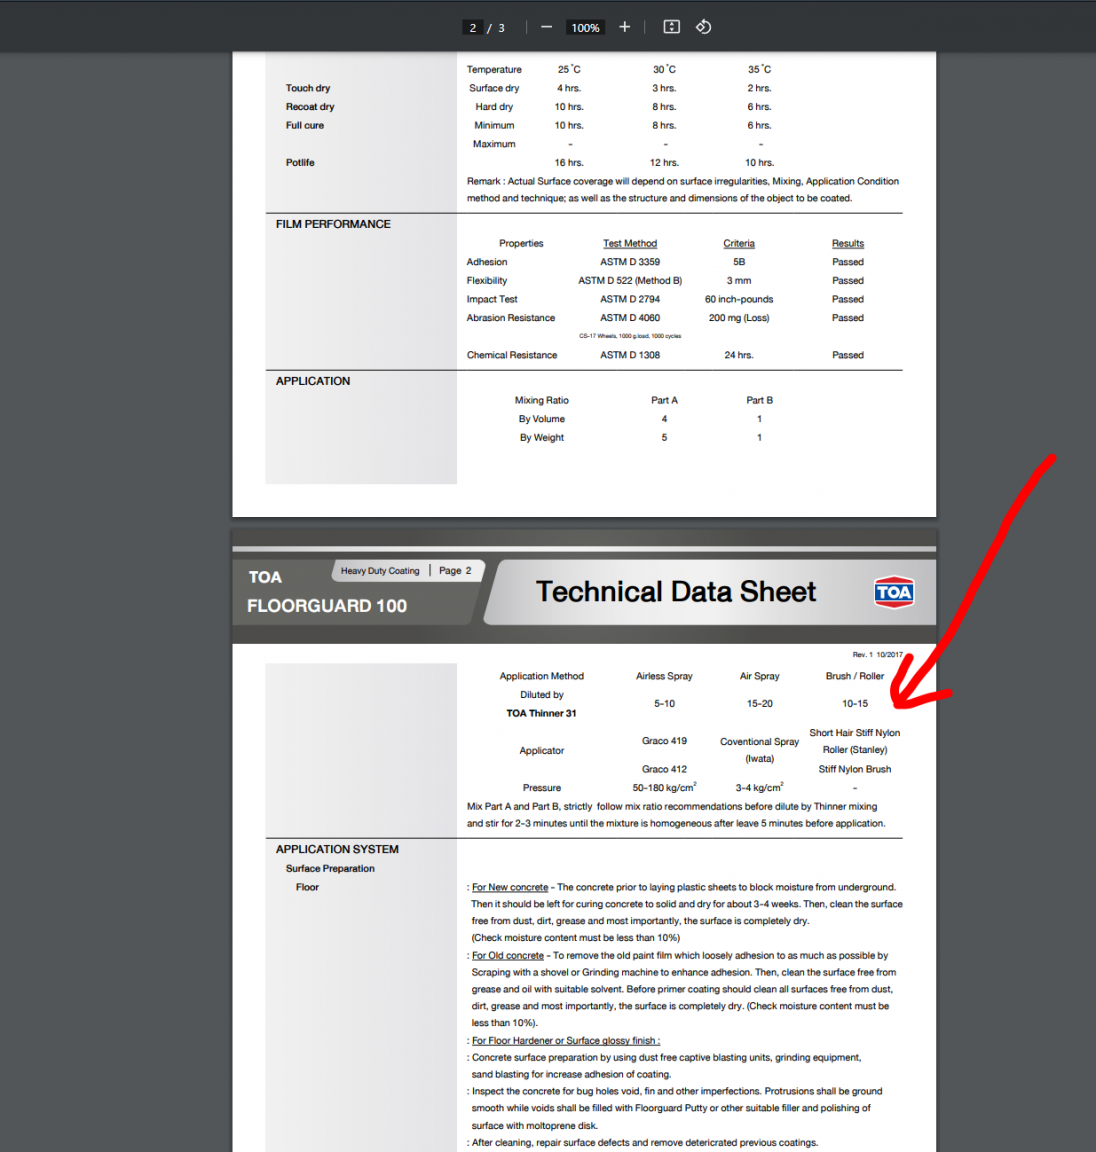Click the Abrasion Resistance property
Screen dimensions: 1096x1152
(511, 318)
